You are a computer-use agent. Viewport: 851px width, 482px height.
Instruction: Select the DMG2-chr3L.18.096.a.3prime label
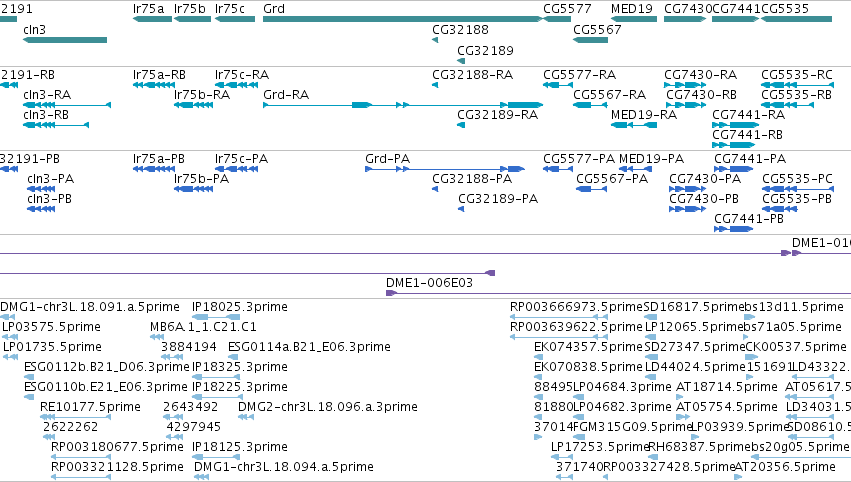pyautogui.click(x=328, y=407)
